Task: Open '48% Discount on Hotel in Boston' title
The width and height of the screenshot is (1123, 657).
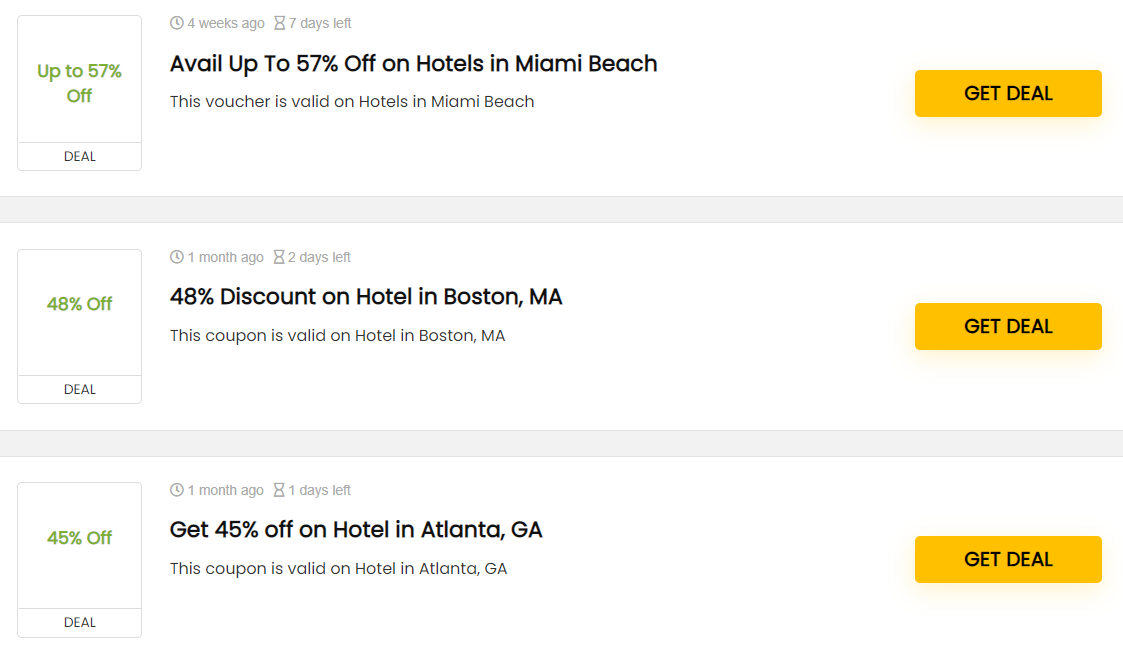Action: click(366, 297)
